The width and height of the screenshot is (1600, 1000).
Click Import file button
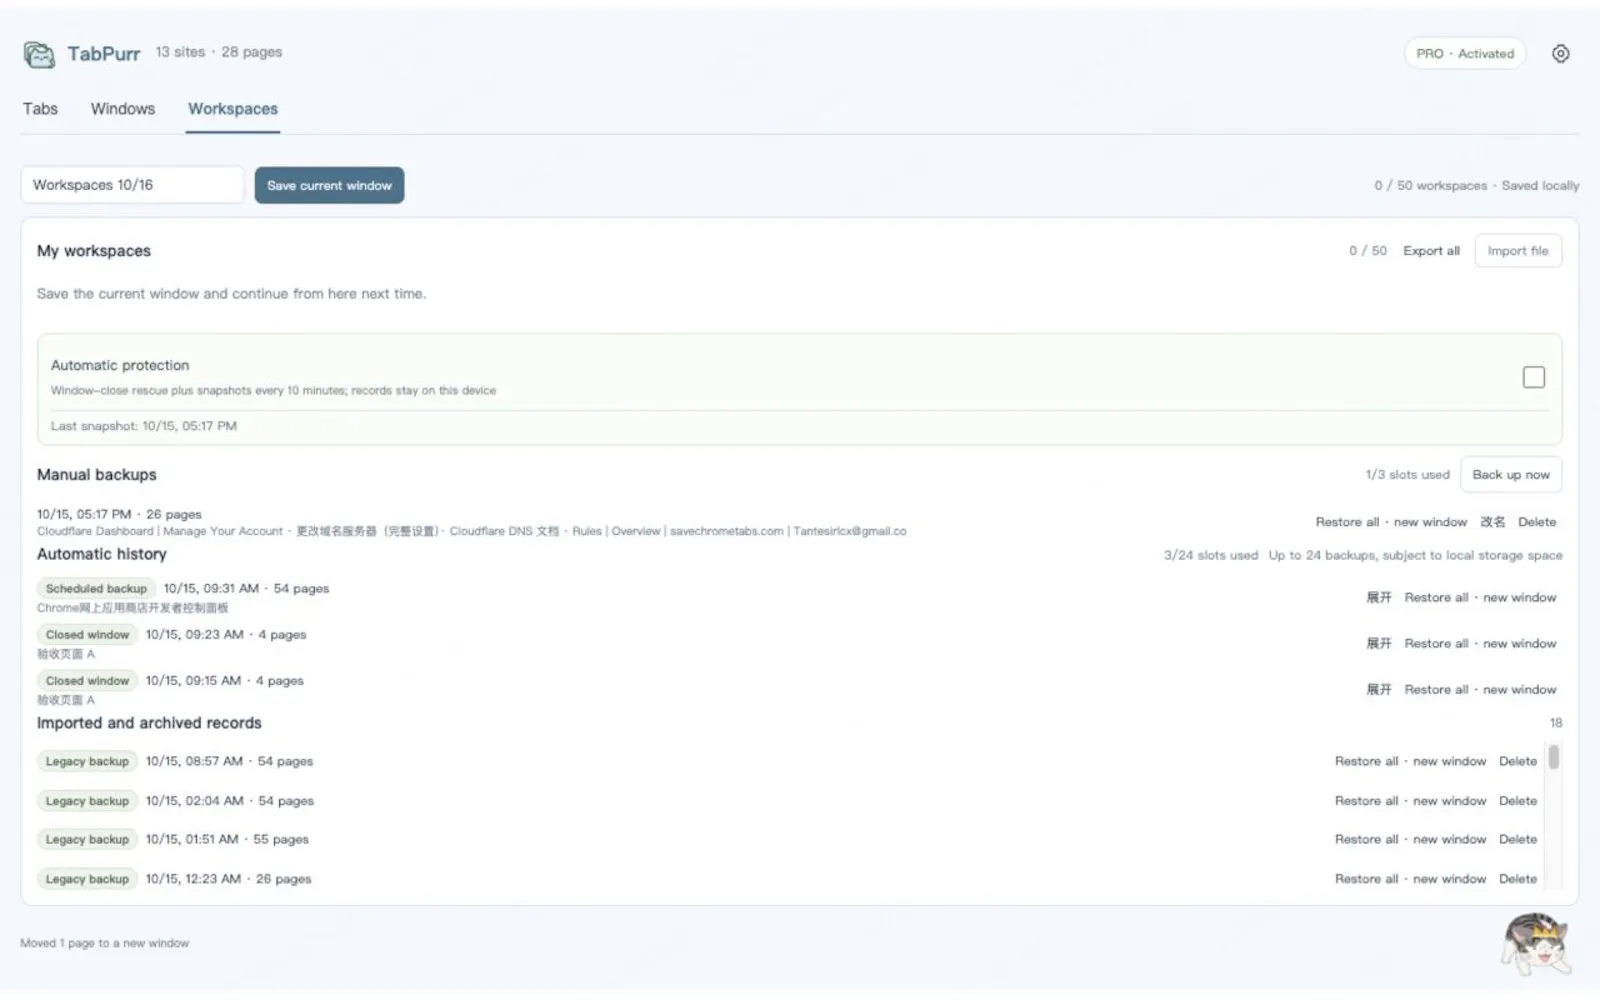coord(1517,251)
